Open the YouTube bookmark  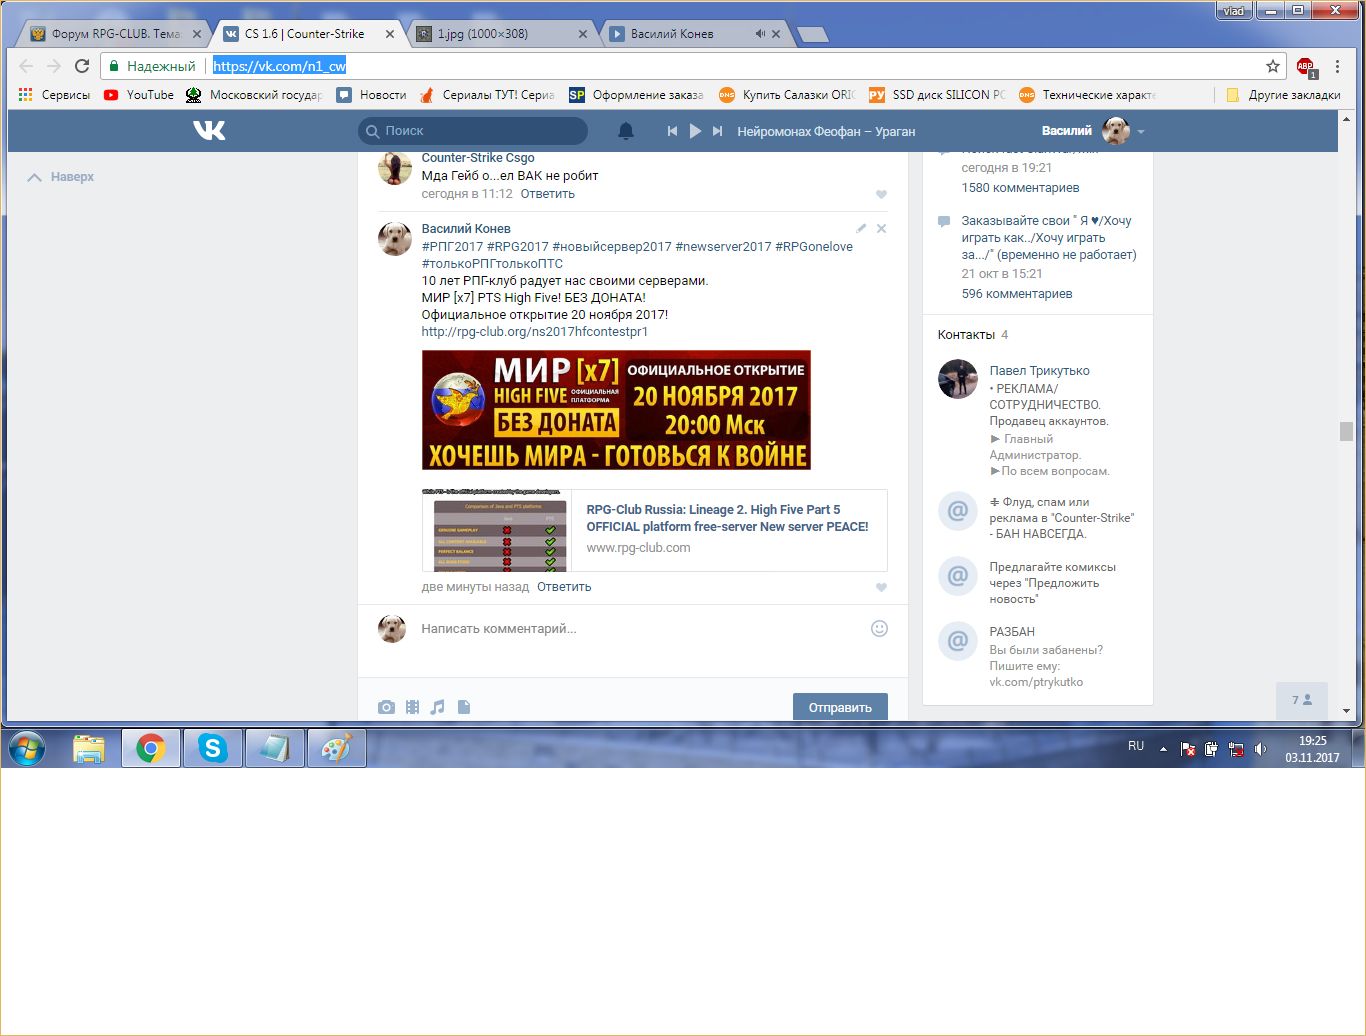(139, 95)
